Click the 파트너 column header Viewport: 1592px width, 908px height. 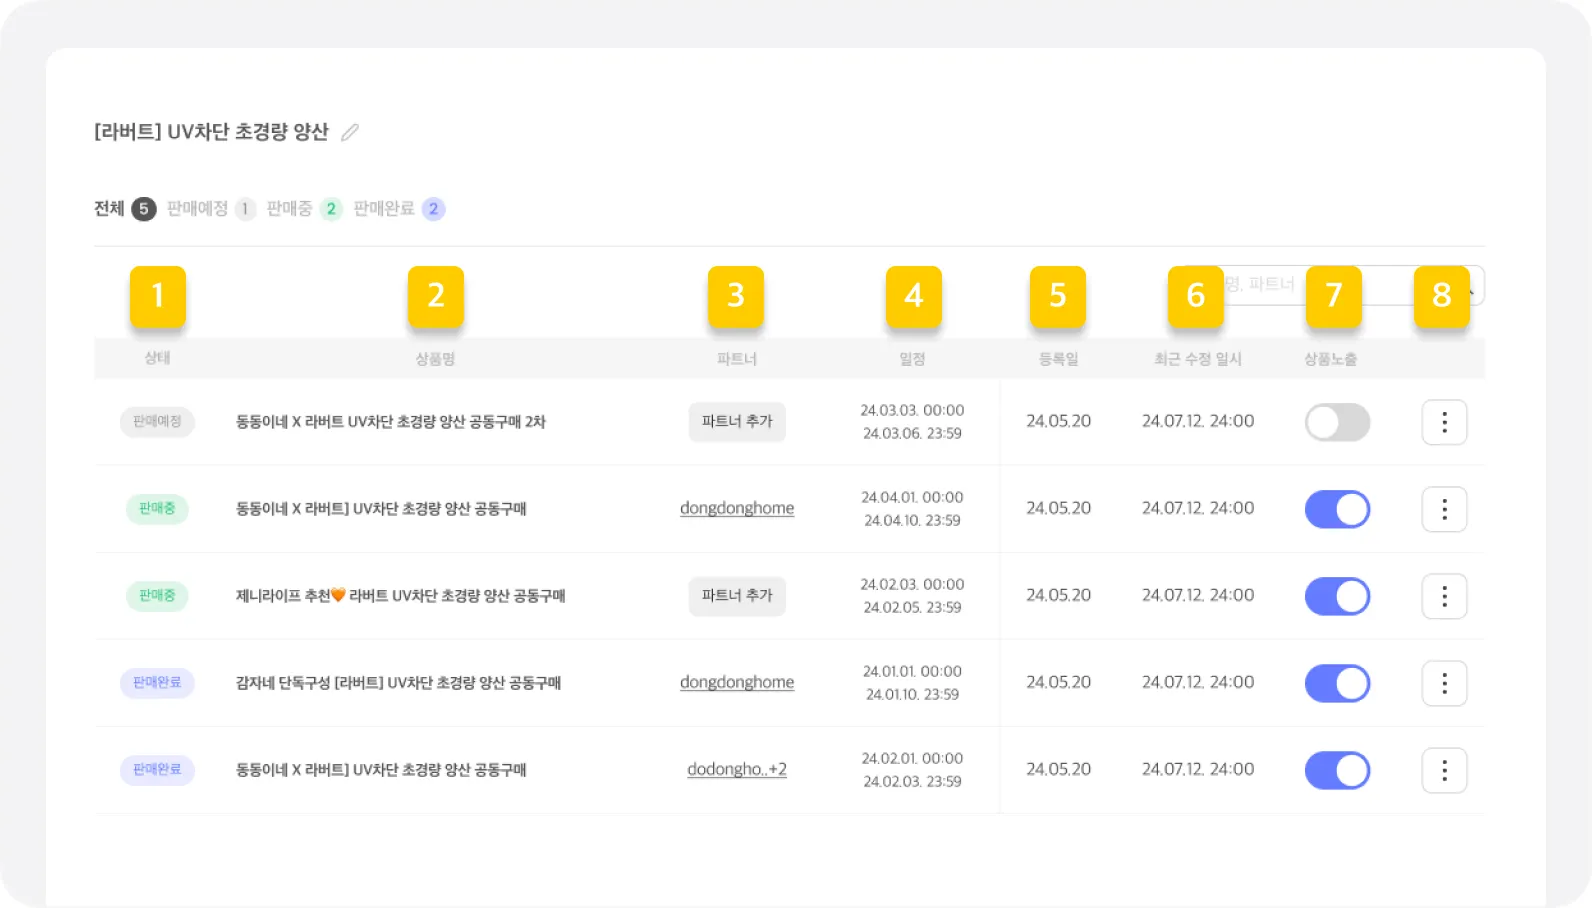coord(737,358)
